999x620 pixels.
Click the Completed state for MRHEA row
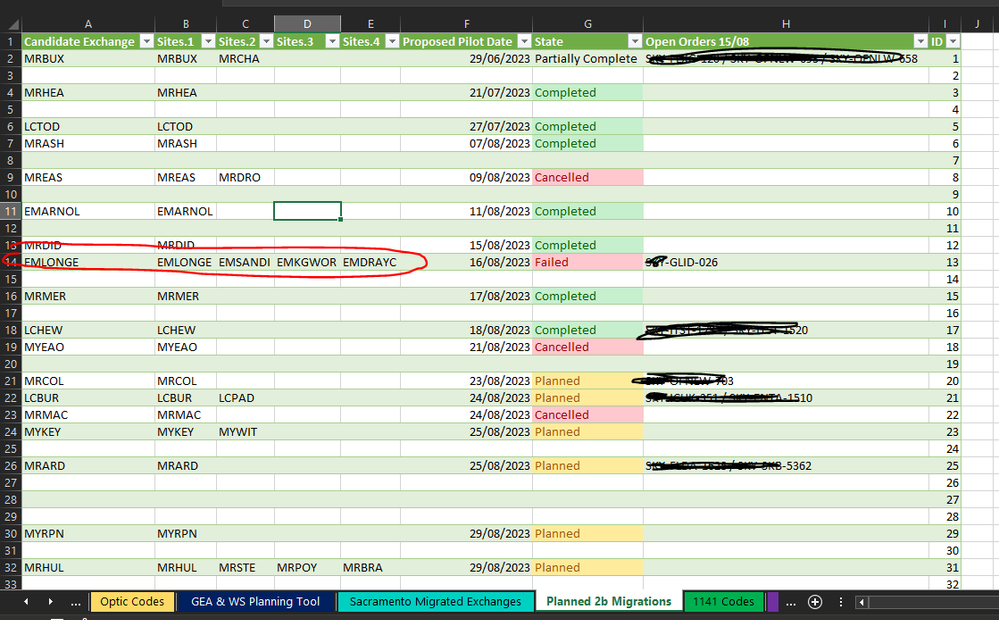587,92
